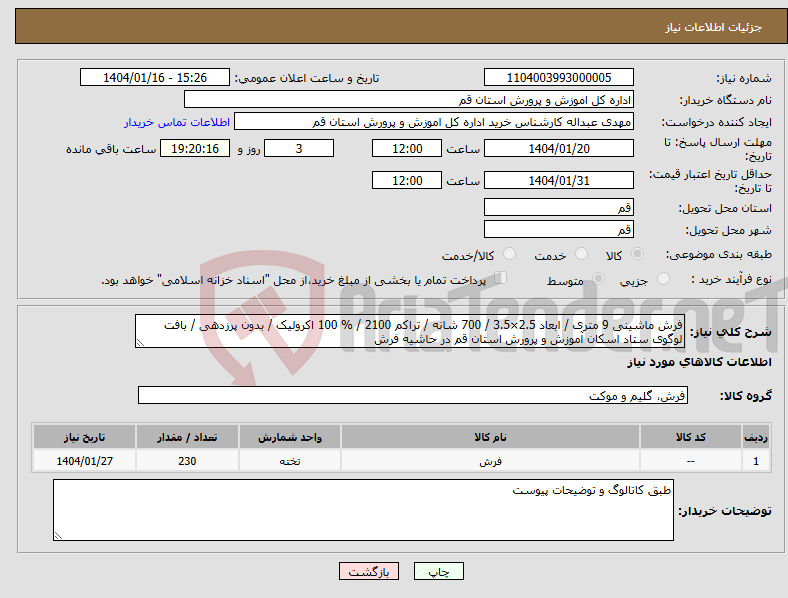Image resolution: width=788 pixels, height=598 pixels.
Task: Select the کالا/خدمت radio button
Action: (510, 254)
